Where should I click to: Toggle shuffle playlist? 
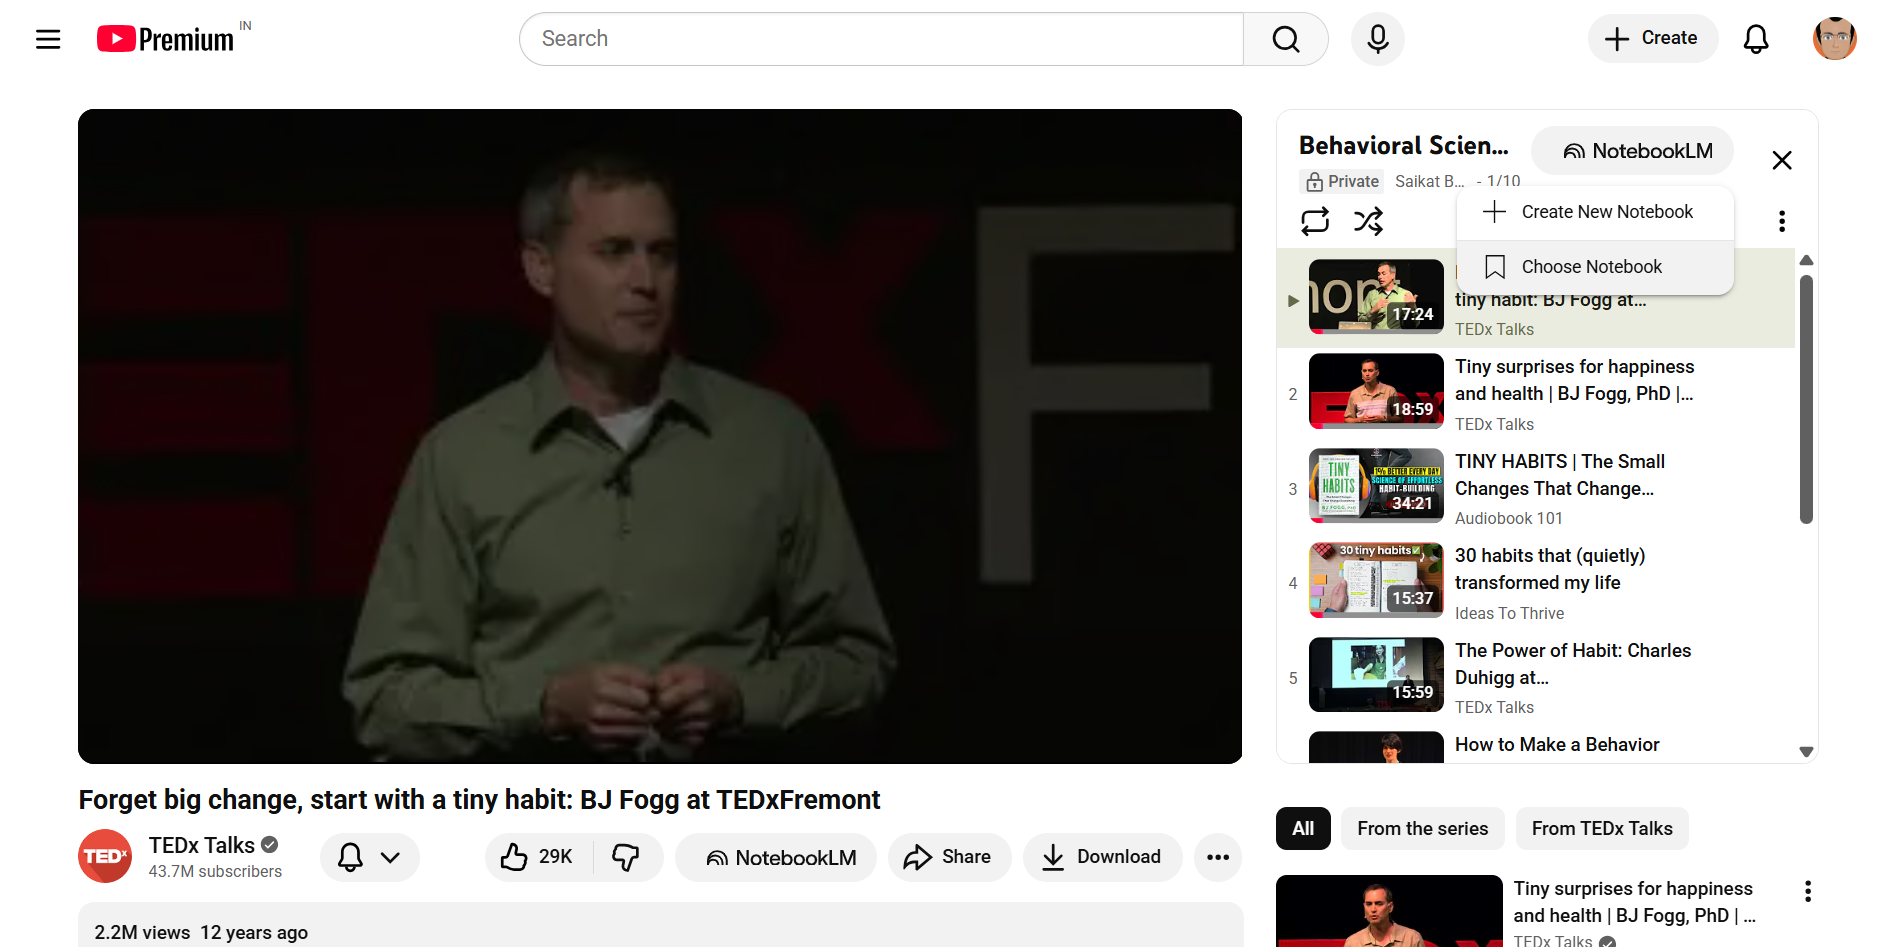tap(1369, 221)
